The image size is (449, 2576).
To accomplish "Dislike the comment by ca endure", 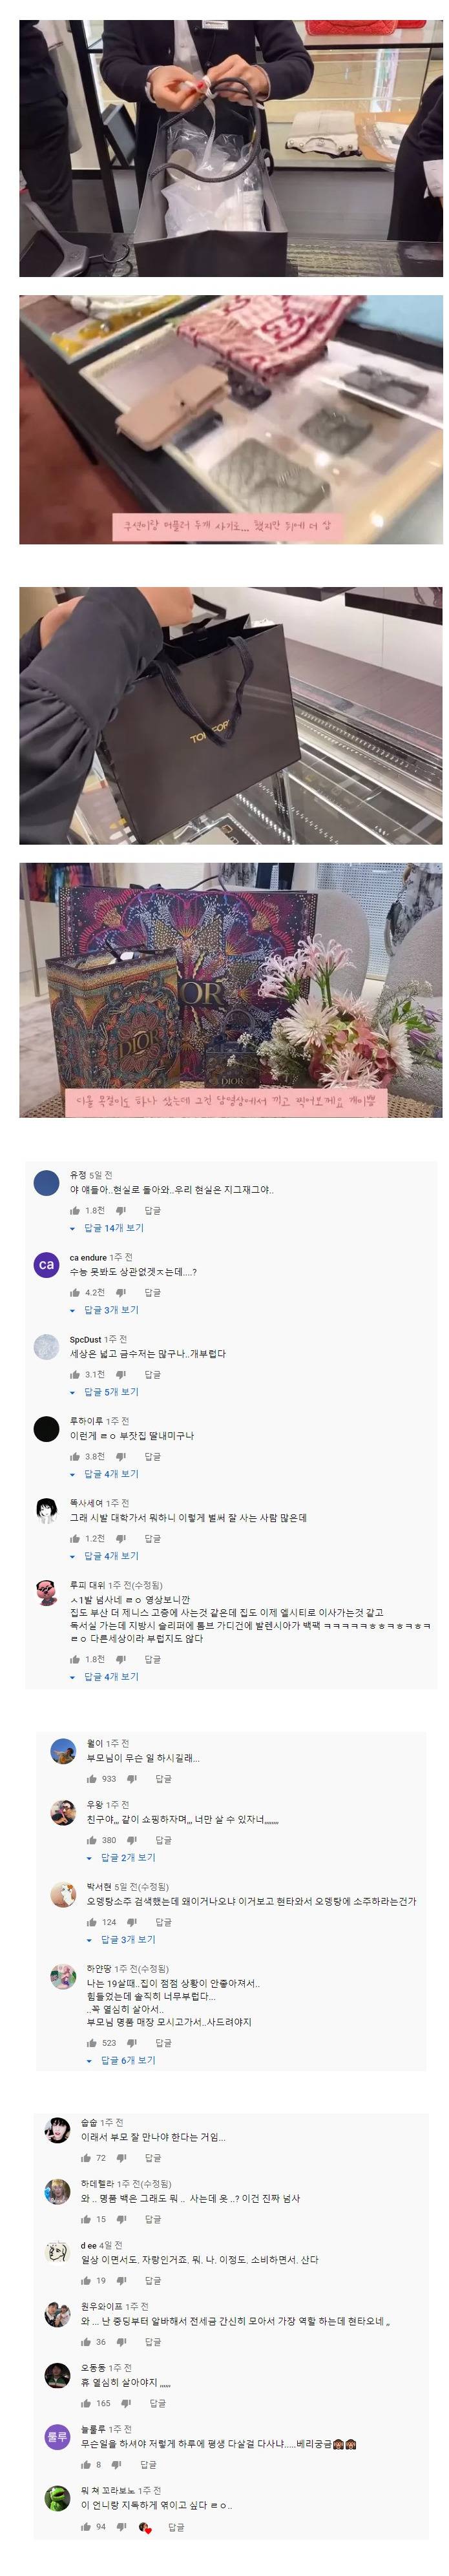I will [121, 1292].
